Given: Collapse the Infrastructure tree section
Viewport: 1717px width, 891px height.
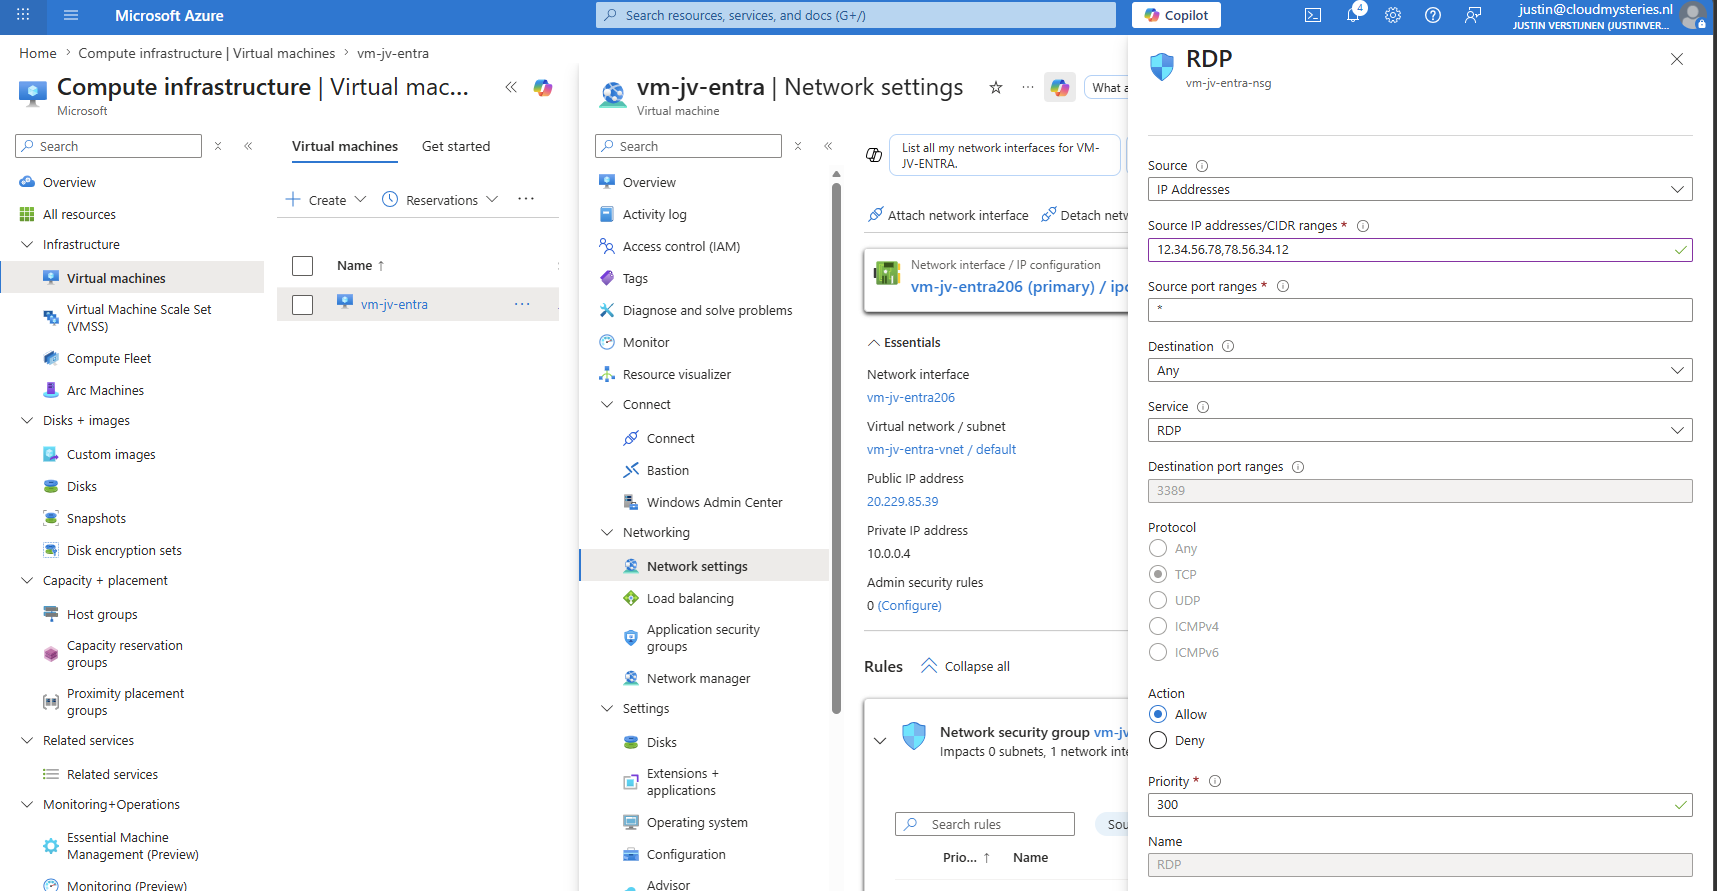Looking at the screenshot, I should click(27, 244).
